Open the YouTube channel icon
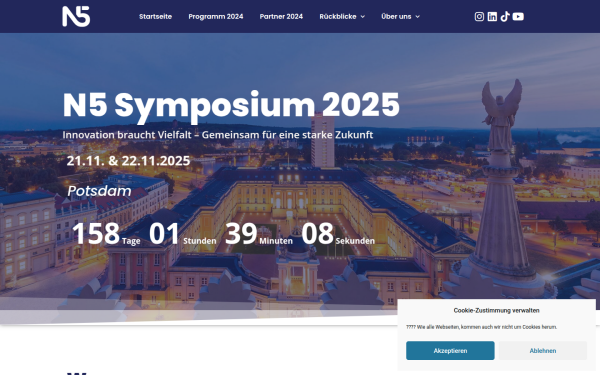Image resolution: width=600 pixels, height=375 pixels. (x=518, y=16)
